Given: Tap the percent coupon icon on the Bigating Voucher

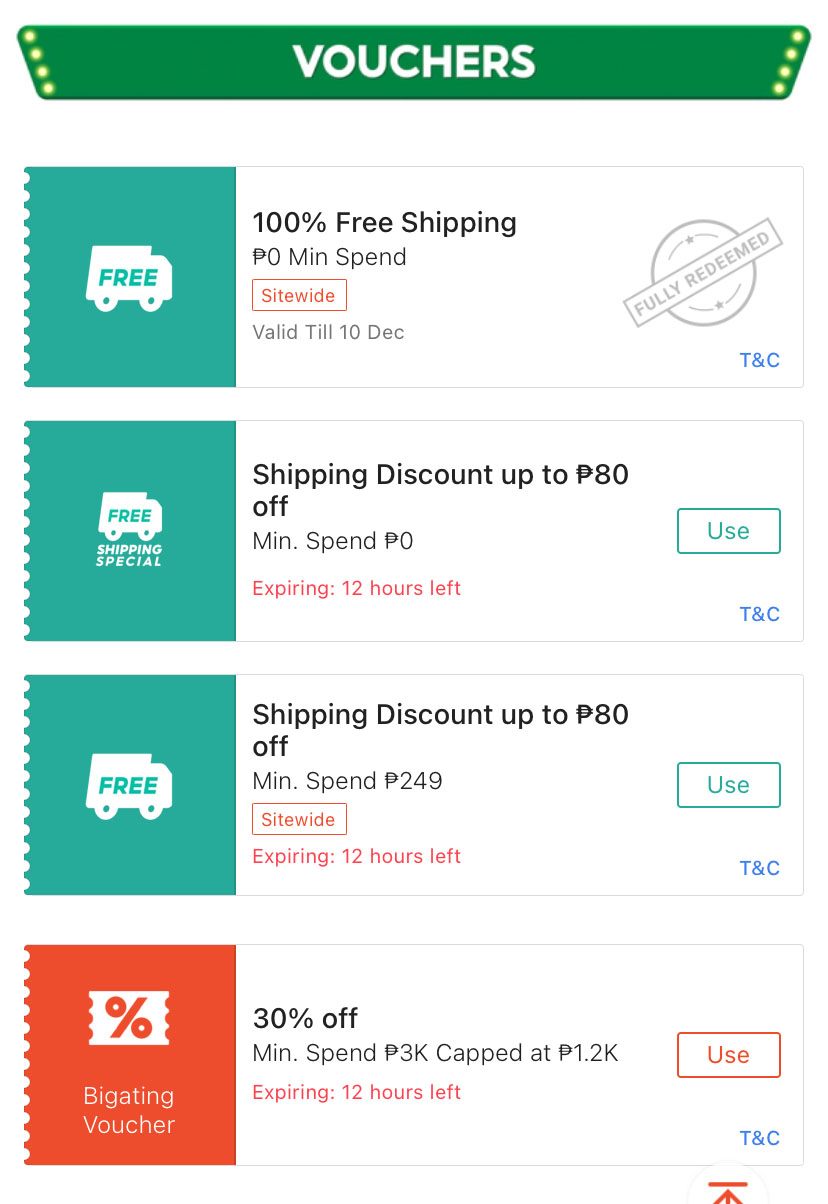Looking at the screenshot, I should [x=129, y=1018].
